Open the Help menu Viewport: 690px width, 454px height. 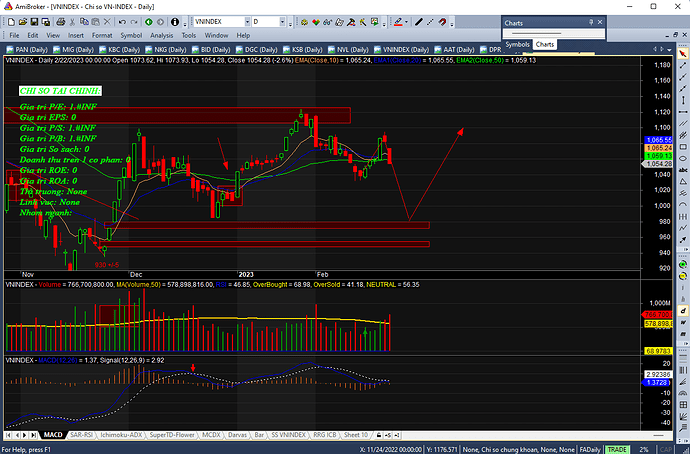point(243,35)
